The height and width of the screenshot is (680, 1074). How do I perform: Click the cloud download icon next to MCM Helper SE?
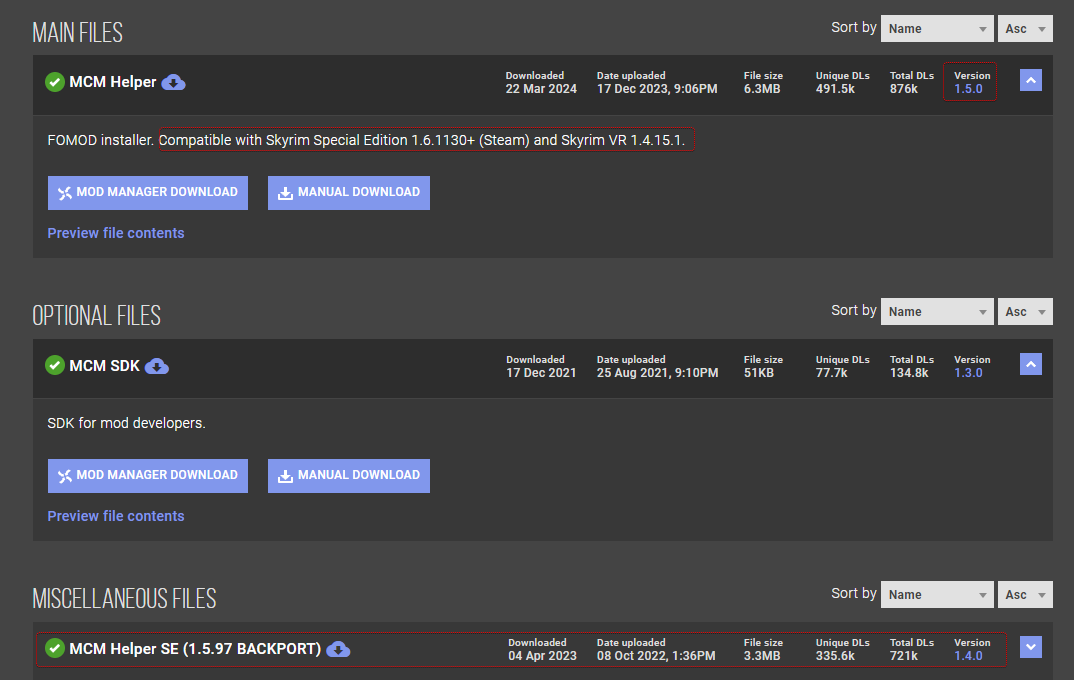click(x=338, y=649)
